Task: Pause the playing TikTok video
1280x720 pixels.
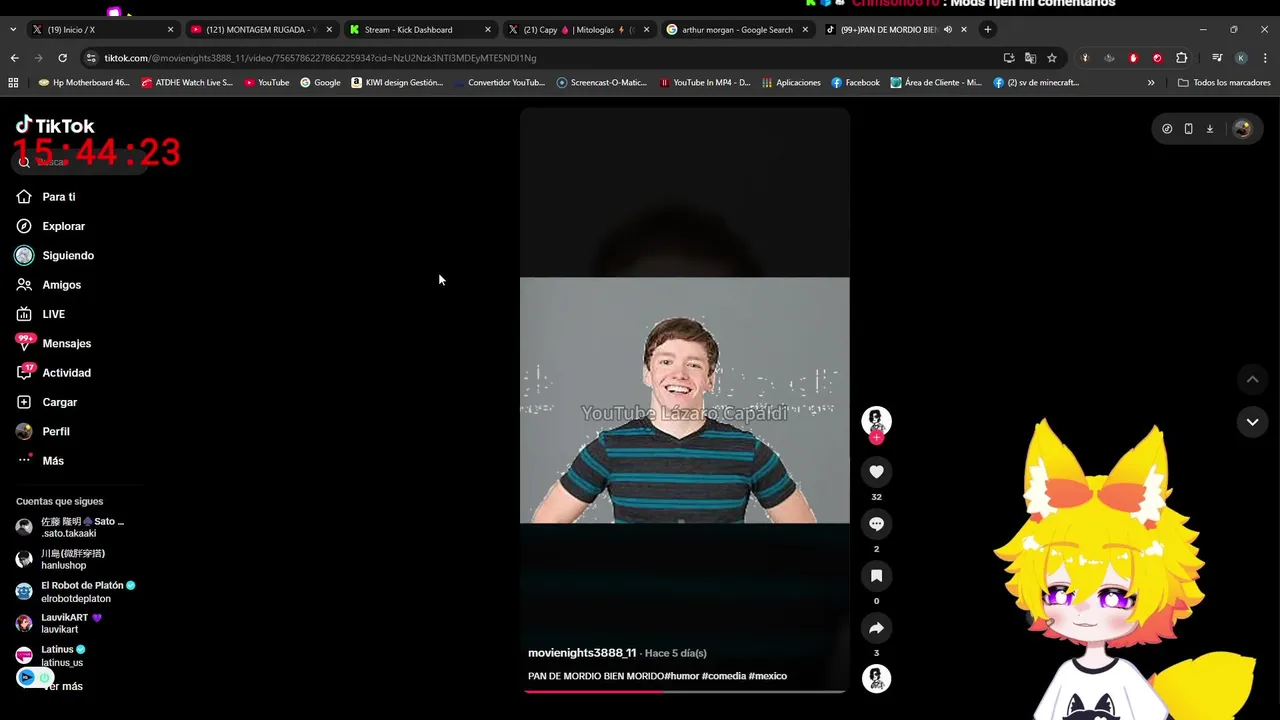Action: click(685, 400)
